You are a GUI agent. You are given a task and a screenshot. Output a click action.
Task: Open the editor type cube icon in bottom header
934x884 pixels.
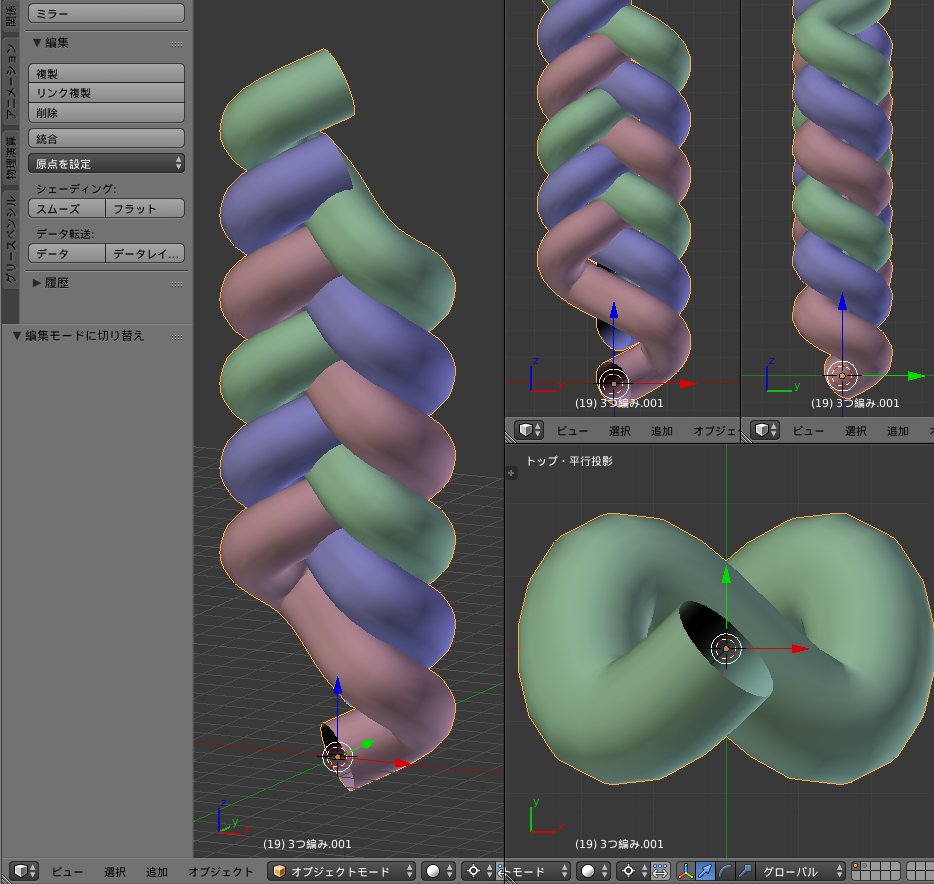coord(21,870)
